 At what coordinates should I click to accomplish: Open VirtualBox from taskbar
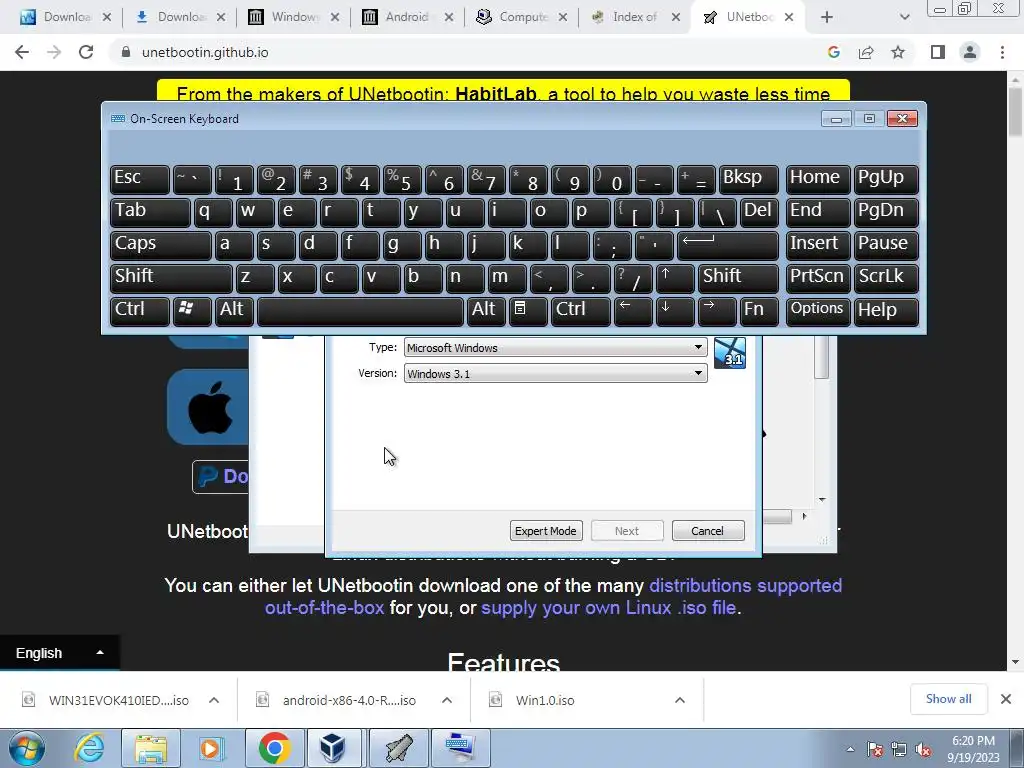coord(334,748)
